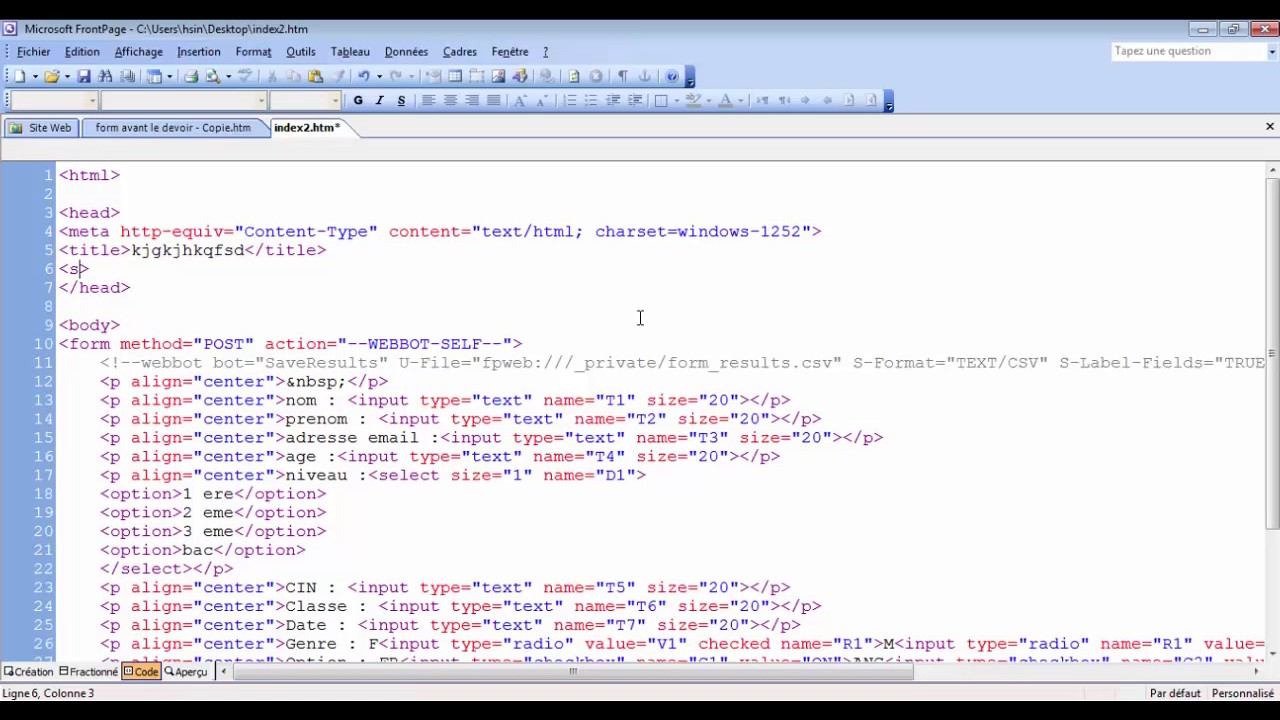Click the horizontal scrollbar thumb below the code
The height and width of the screenshot is (720, 1280).
pyautogui.click(x=573, y=672)
